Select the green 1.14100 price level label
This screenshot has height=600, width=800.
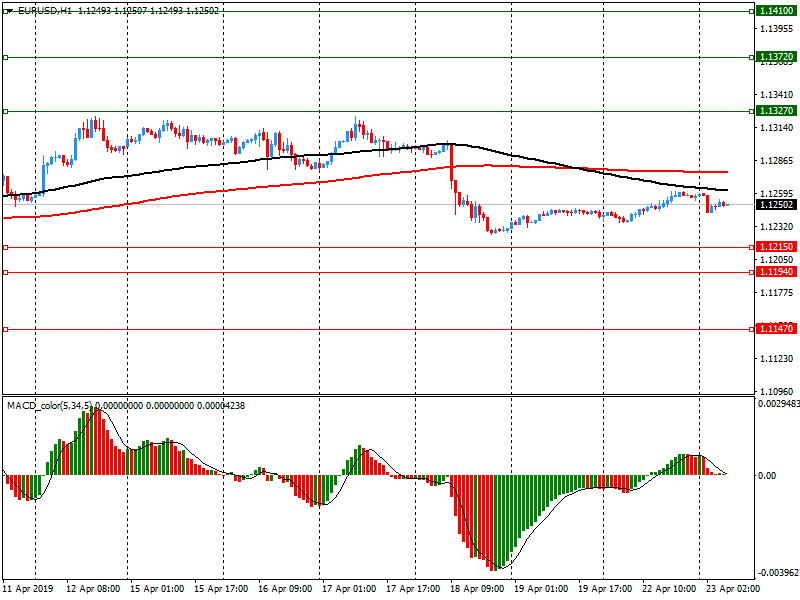tap(776, 10)
